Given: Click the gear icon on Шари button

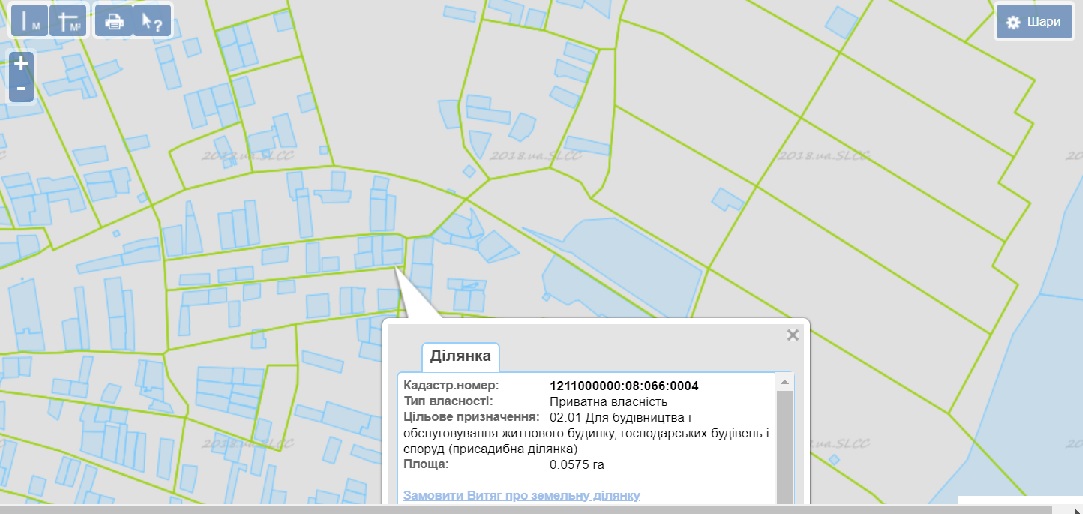Looking at the screenshot, I should [1013, 22].
